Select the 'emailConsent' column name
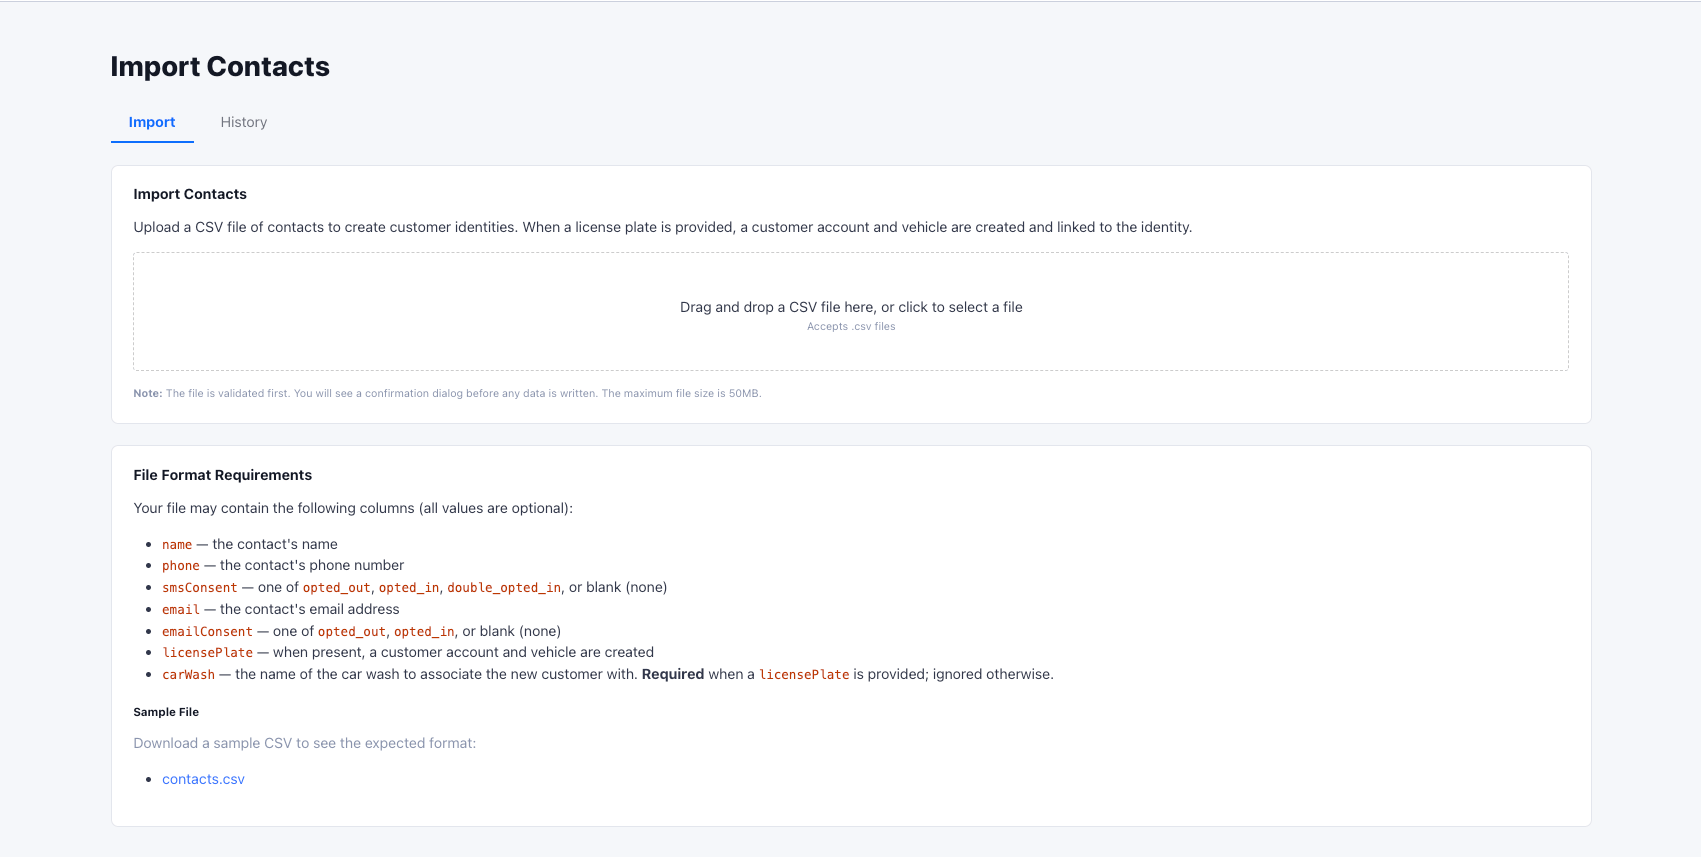This screenshot has width=1701, height=857. [x=207, y=632]
